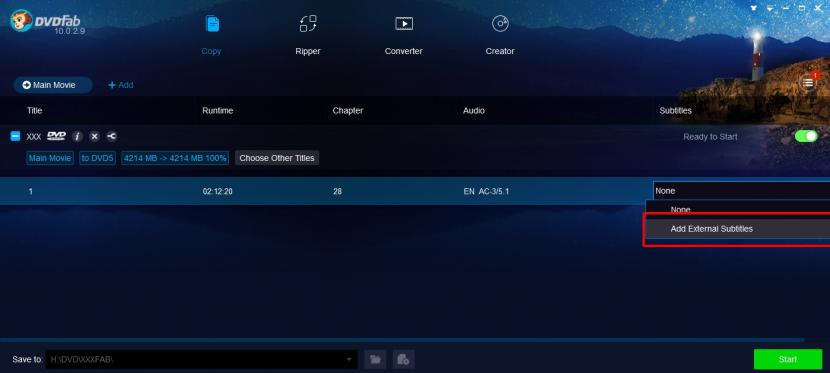The width and height of the screenshot is (830, 373).
Task: Open the Creator disc module
Action: tap(500, 24)
